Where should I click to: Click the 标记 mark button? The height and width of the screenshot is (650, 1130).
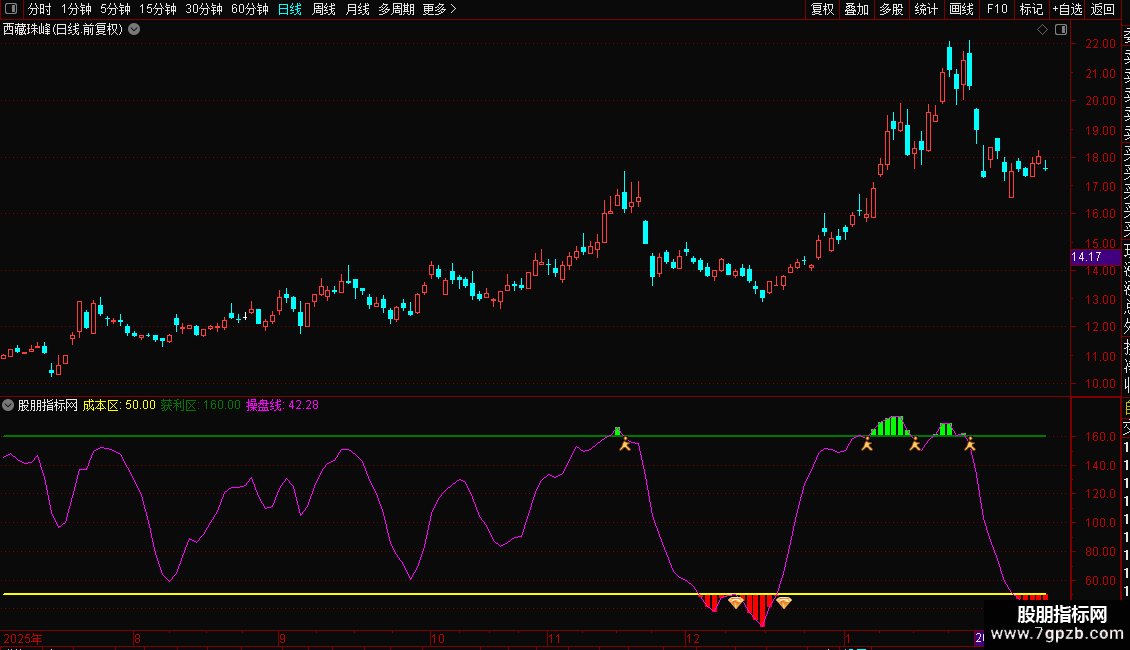coord(1031,9)
